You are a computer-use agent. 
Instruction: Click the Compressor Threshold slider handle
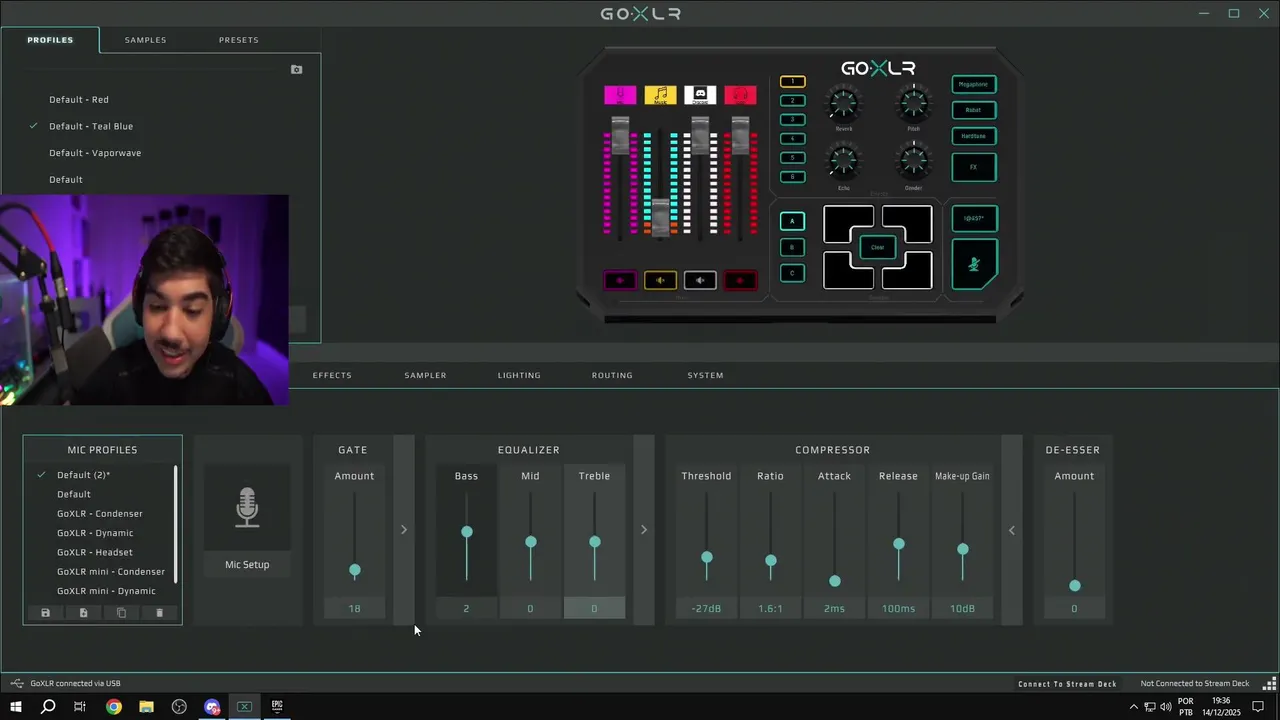[707, 557]
